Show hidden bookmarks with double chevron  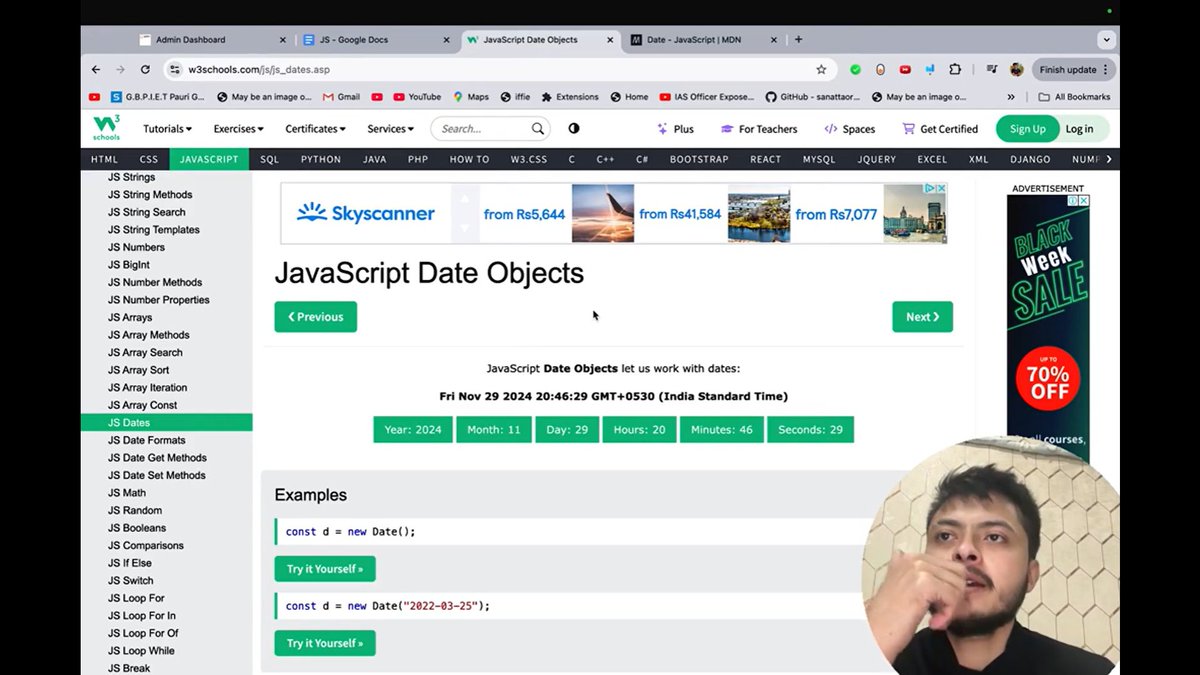pos(1011,97)
